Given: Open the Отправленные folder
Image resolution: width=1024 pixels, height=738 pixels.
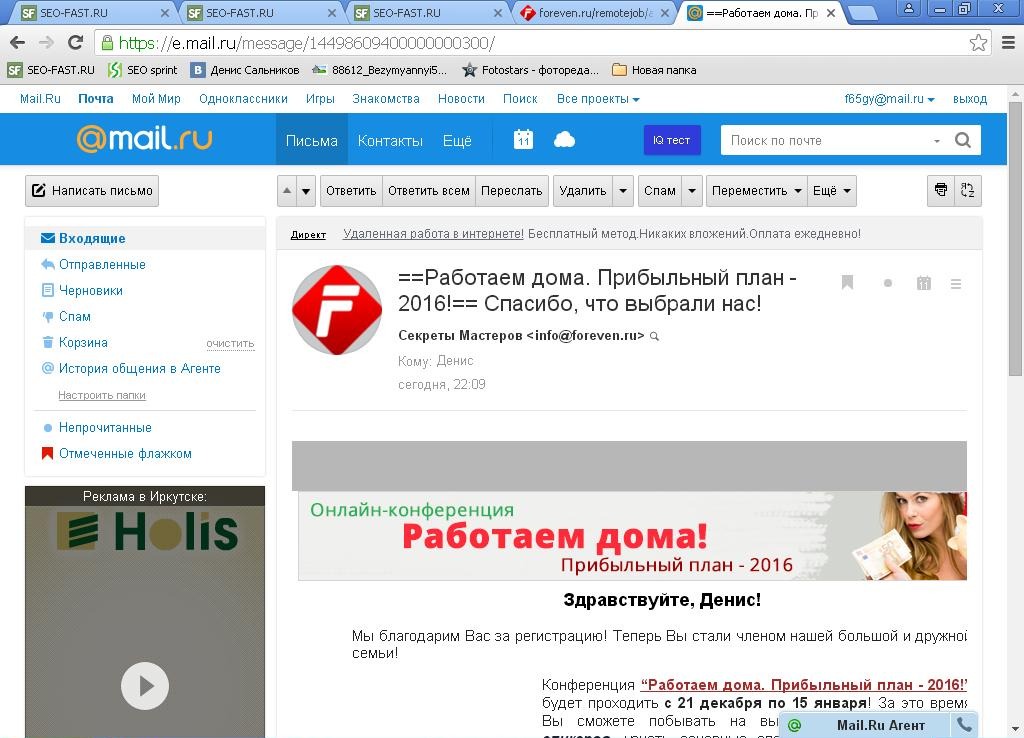Looking at the screenshot, I should tap(103, 265).
